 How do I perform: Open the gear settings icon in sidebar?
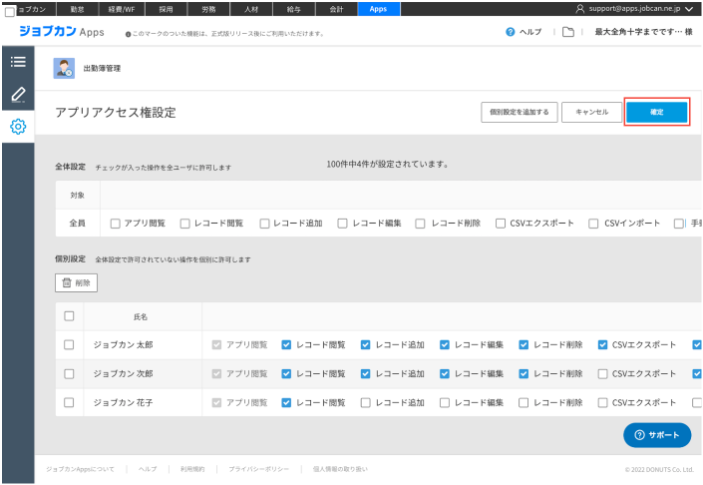[17, 127]
